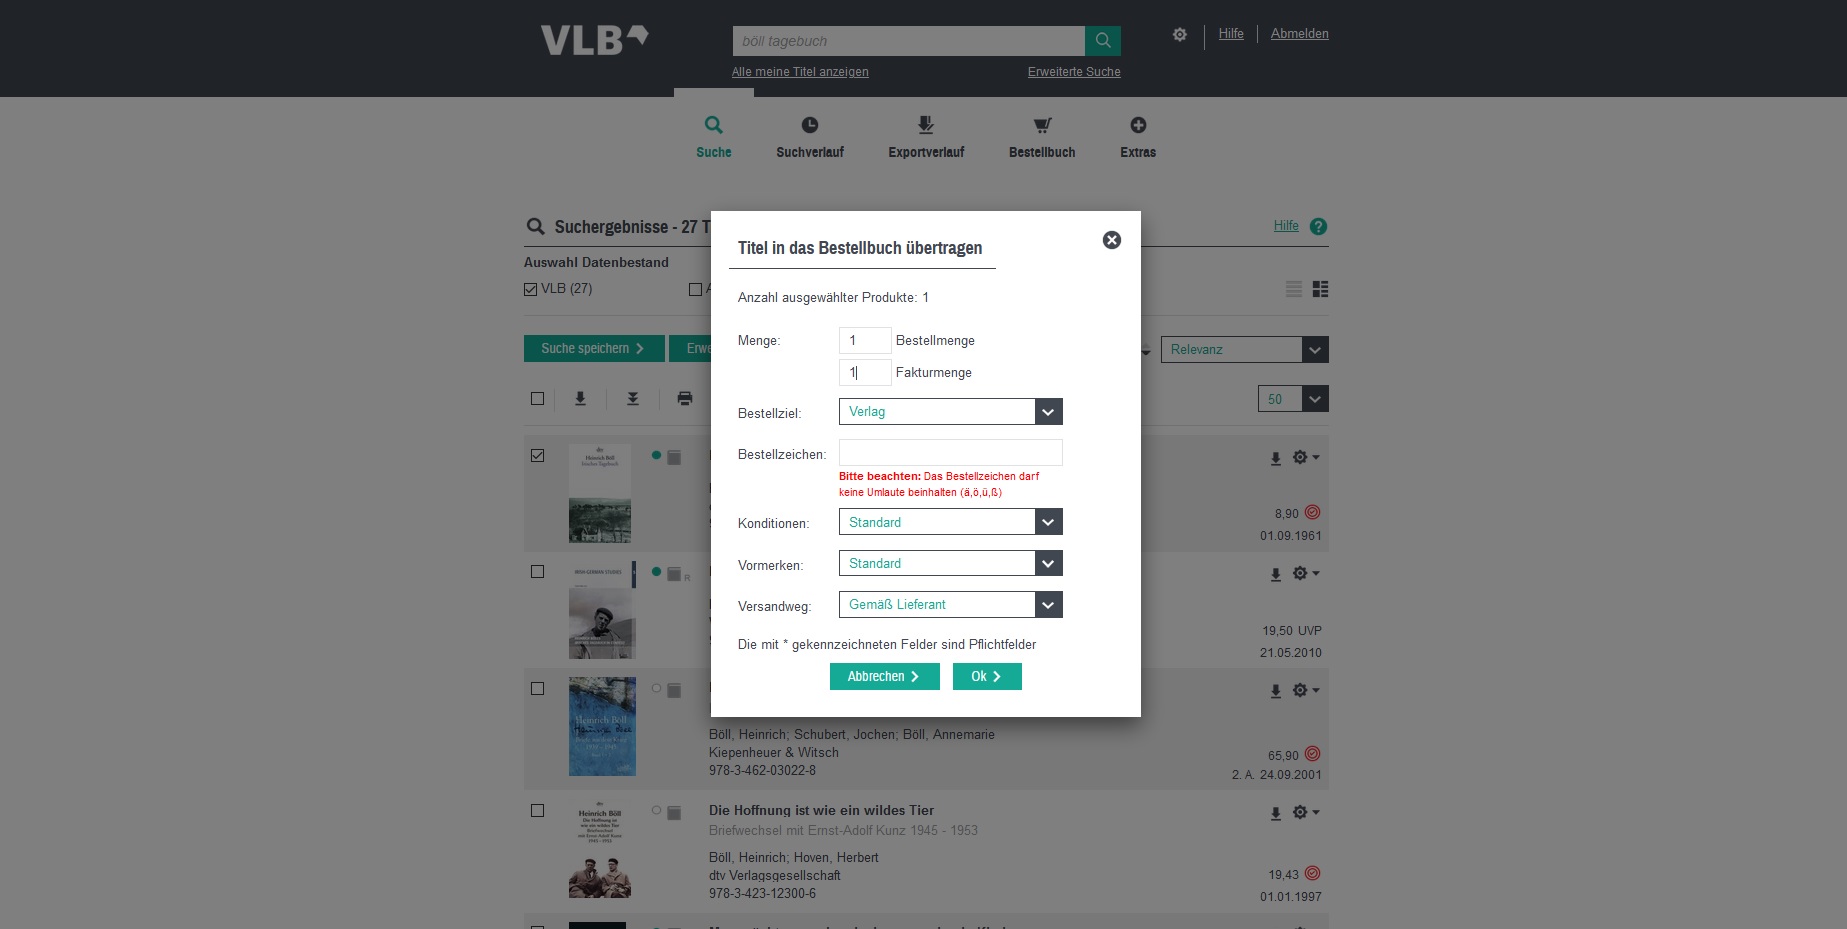This screenshot has width=1847, height=929.
Task: Switch to list view layout icon
Action: [x=1294, y=289]
